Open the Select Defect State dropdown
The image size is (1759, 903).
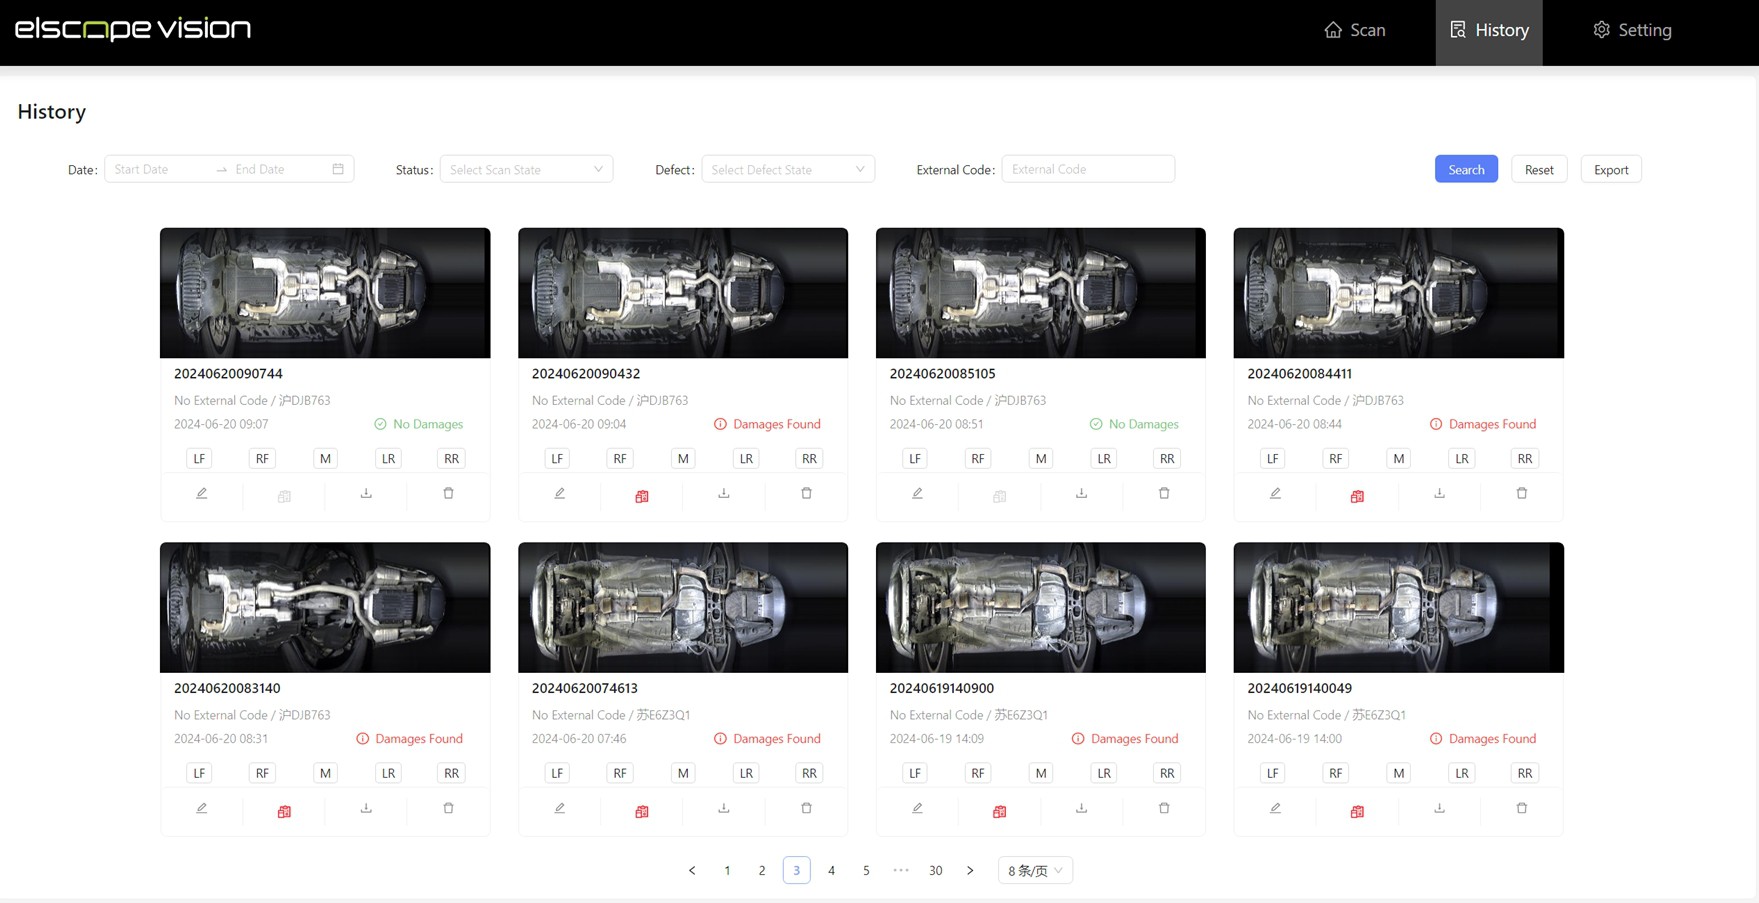point(788,169)
